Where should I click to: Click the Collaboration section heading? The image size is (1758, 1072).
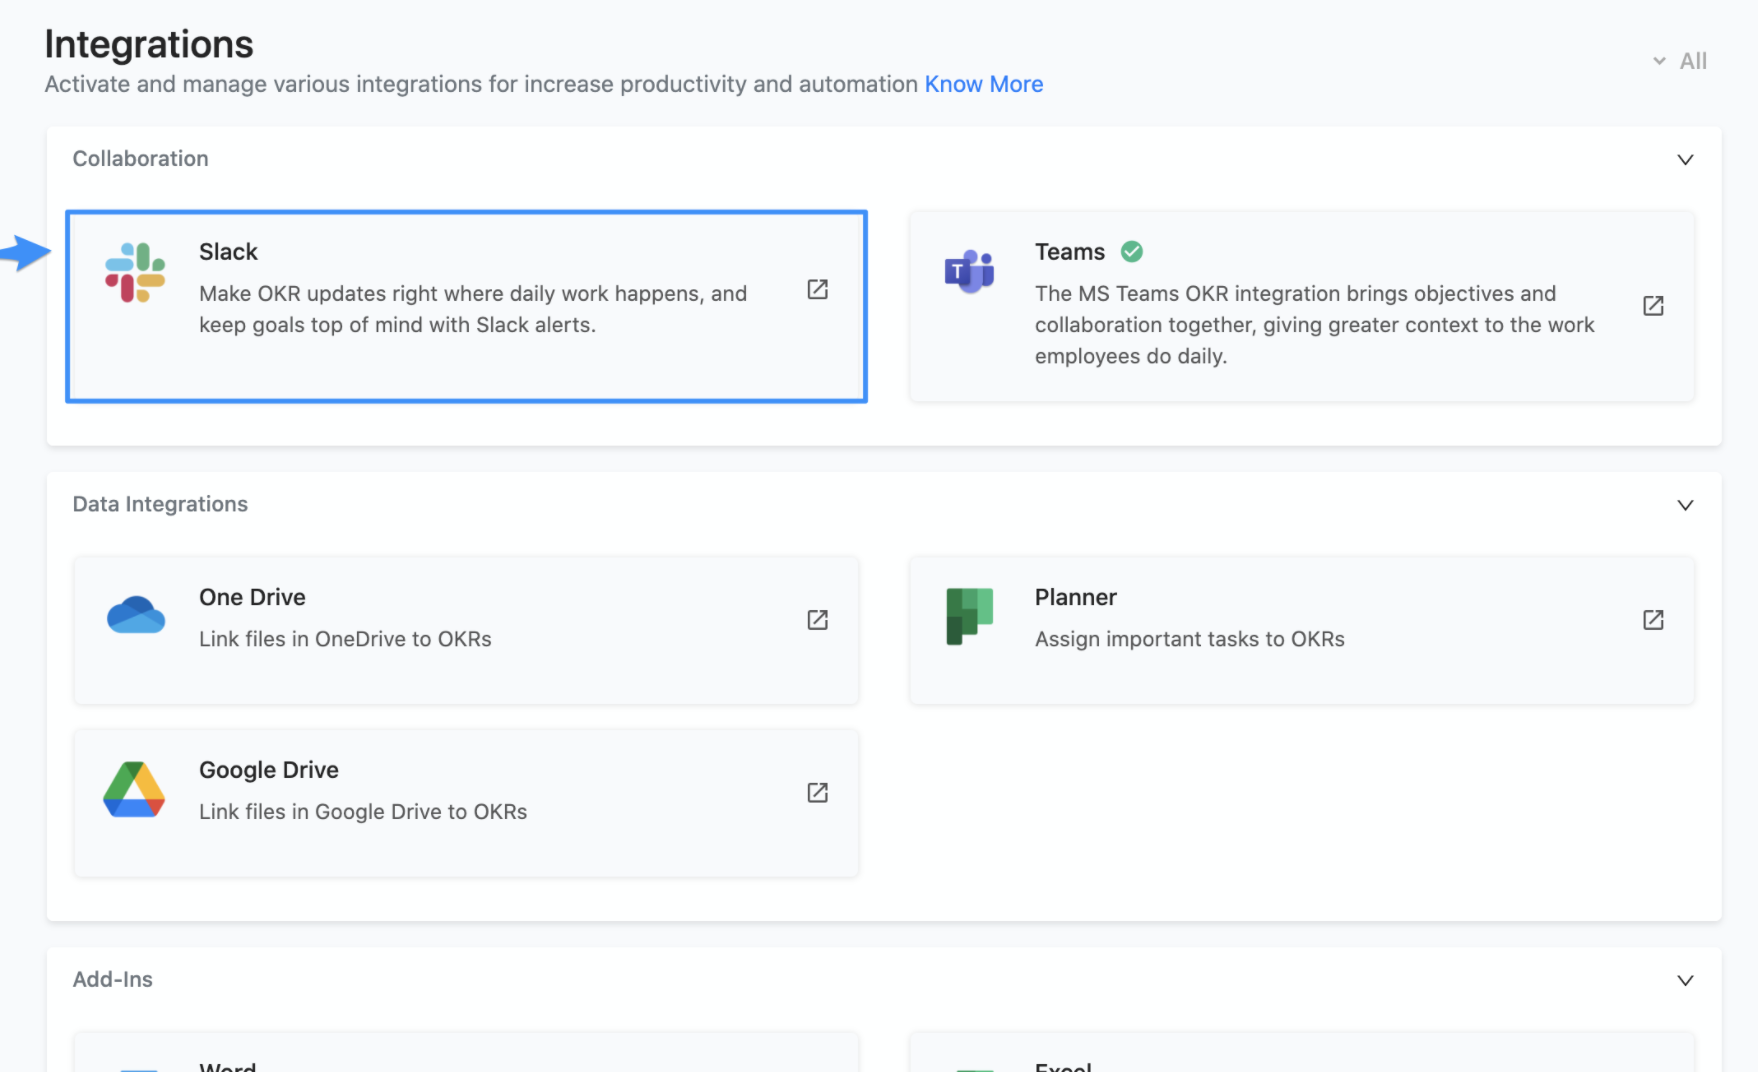click(x=140, y=159)
